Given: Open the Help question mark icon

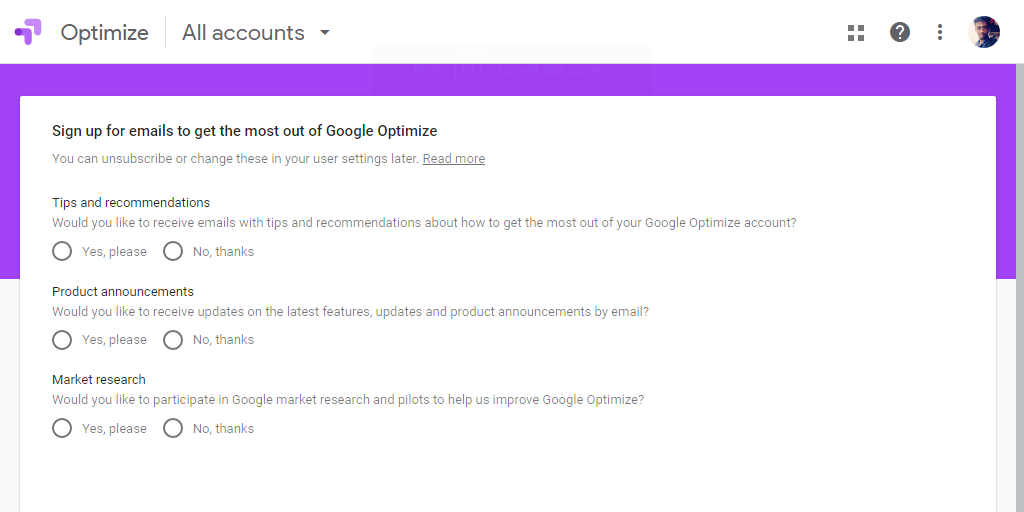Looking at the screenshot, I should [x=899, y=32].
